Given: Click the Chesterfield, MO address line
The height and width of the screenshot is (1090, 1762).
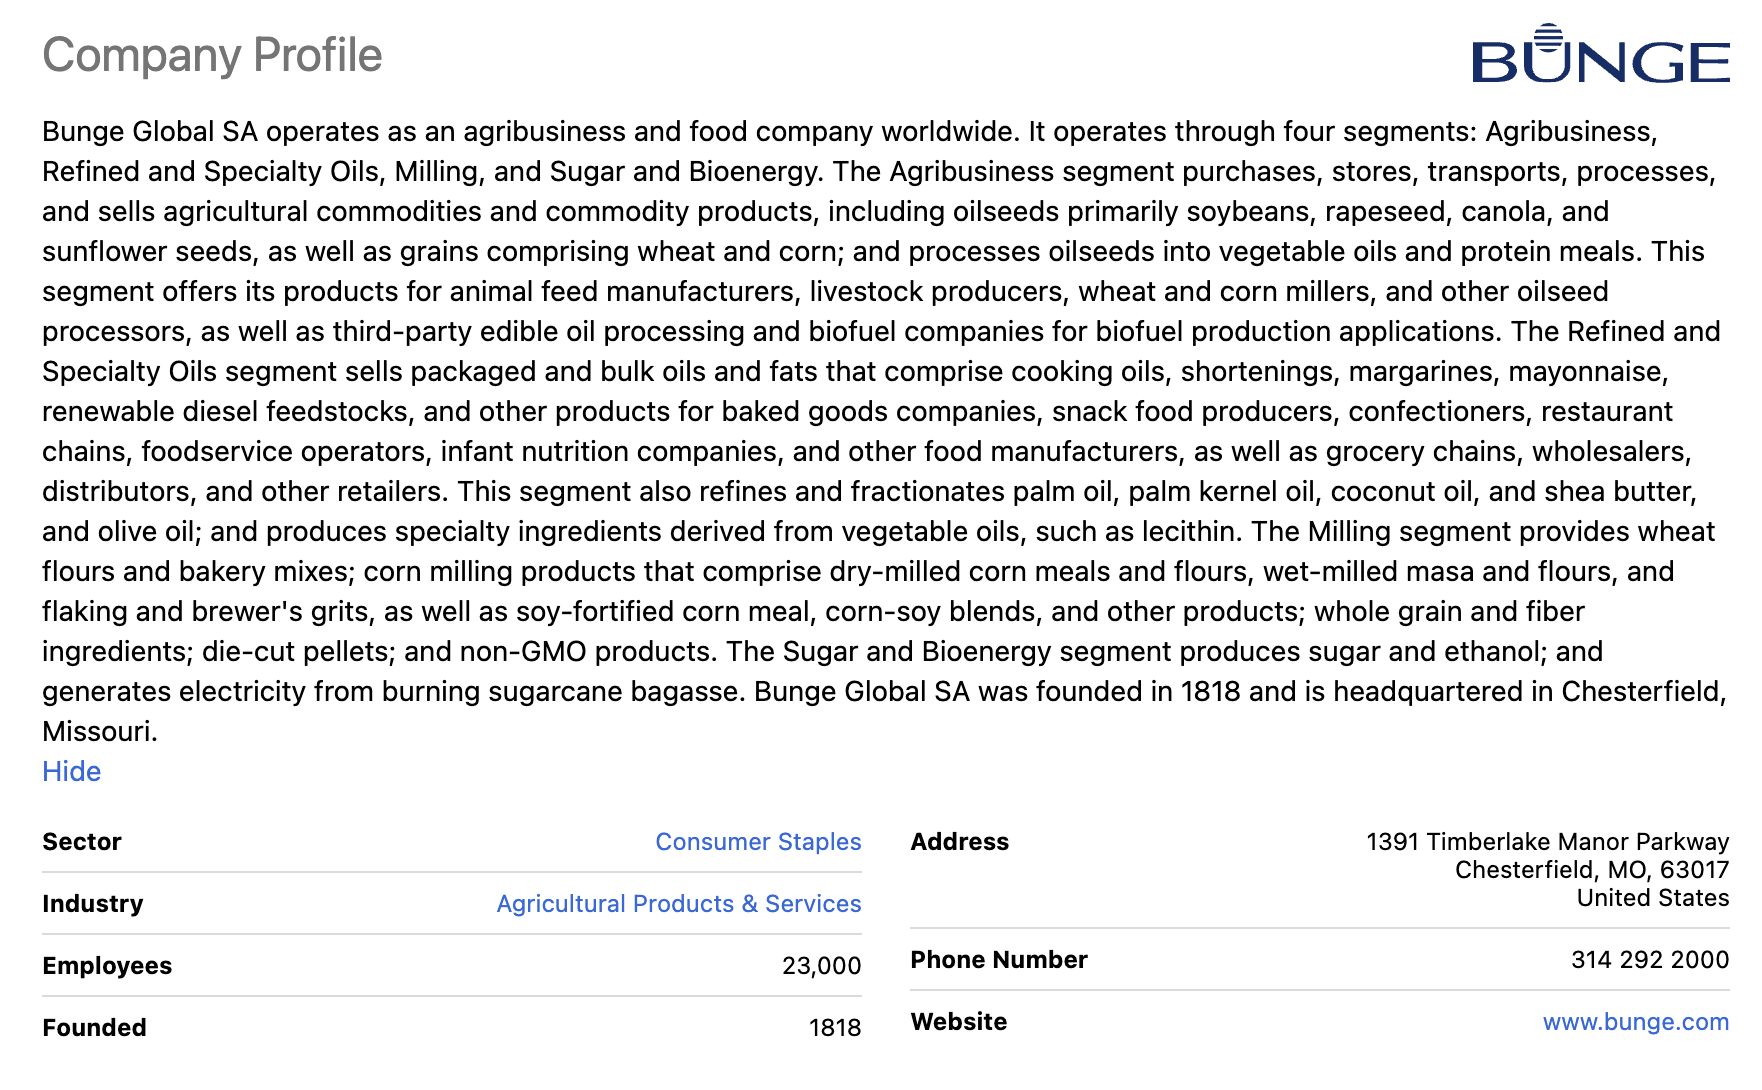Looking at the screenshot, I should point(1592,871).
